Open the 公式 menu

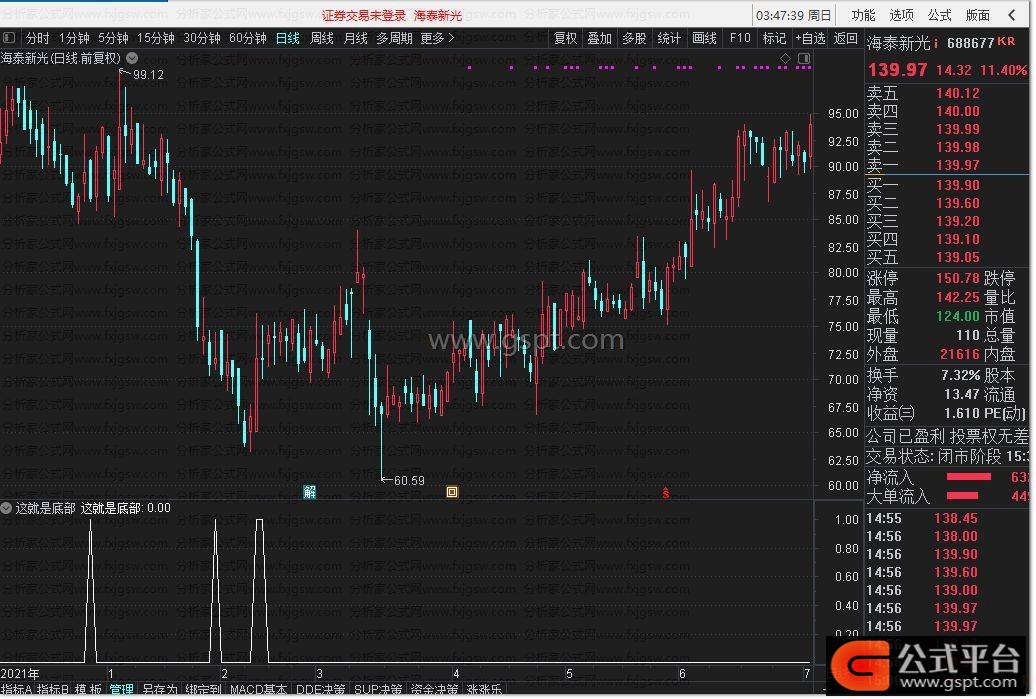coord(940,15)
